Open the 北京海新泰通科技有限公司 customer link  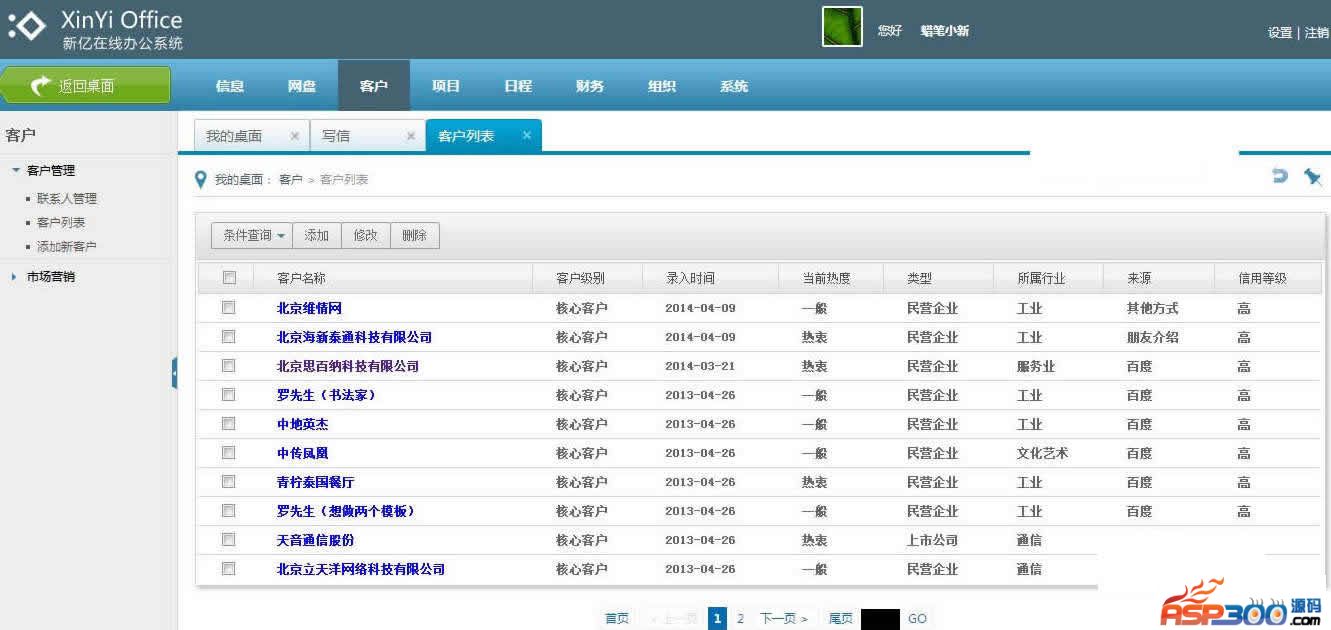pos(354,337)
